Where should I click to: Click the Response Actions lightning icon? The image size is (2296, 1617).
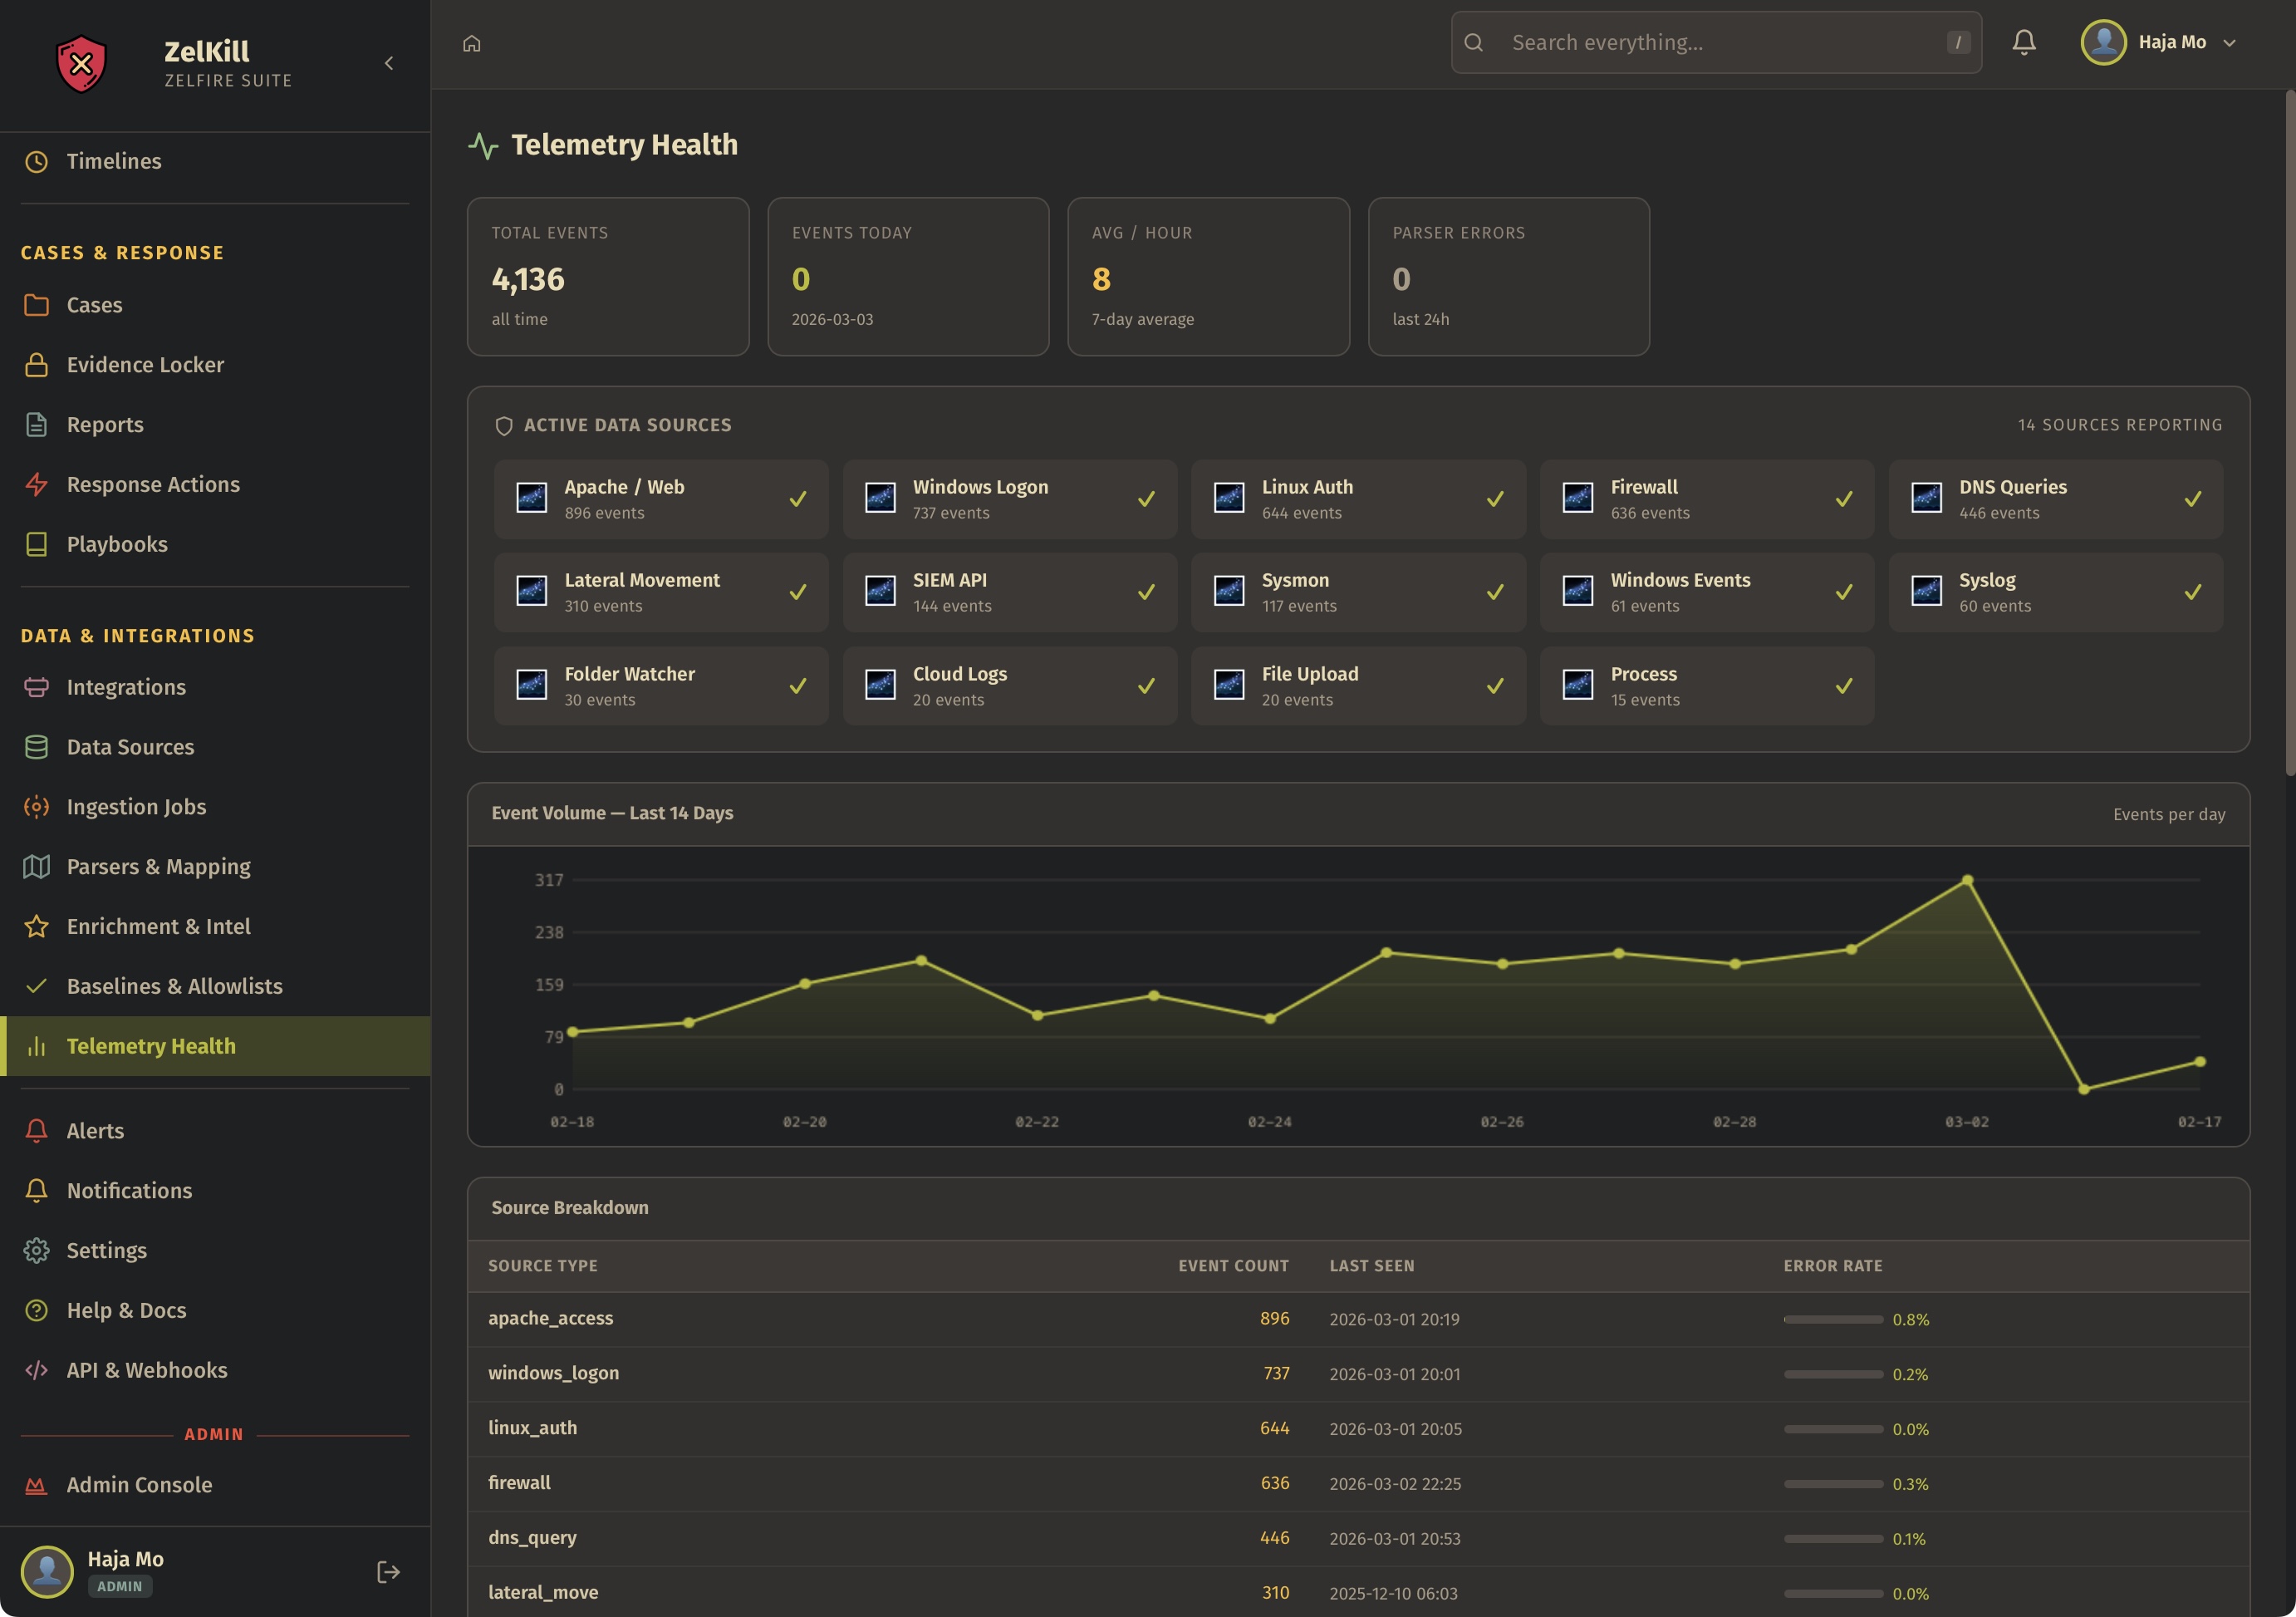coord(37,485)
